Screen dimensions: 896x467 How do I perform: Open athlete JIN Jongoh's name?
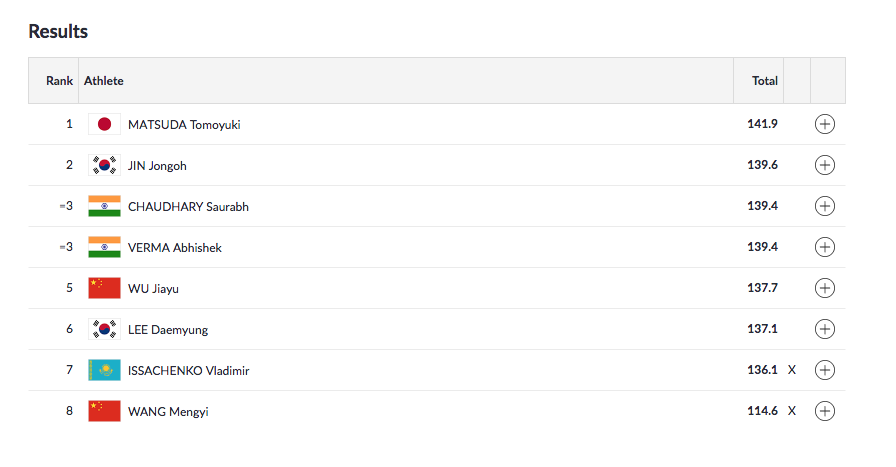(x=157, y=166)
